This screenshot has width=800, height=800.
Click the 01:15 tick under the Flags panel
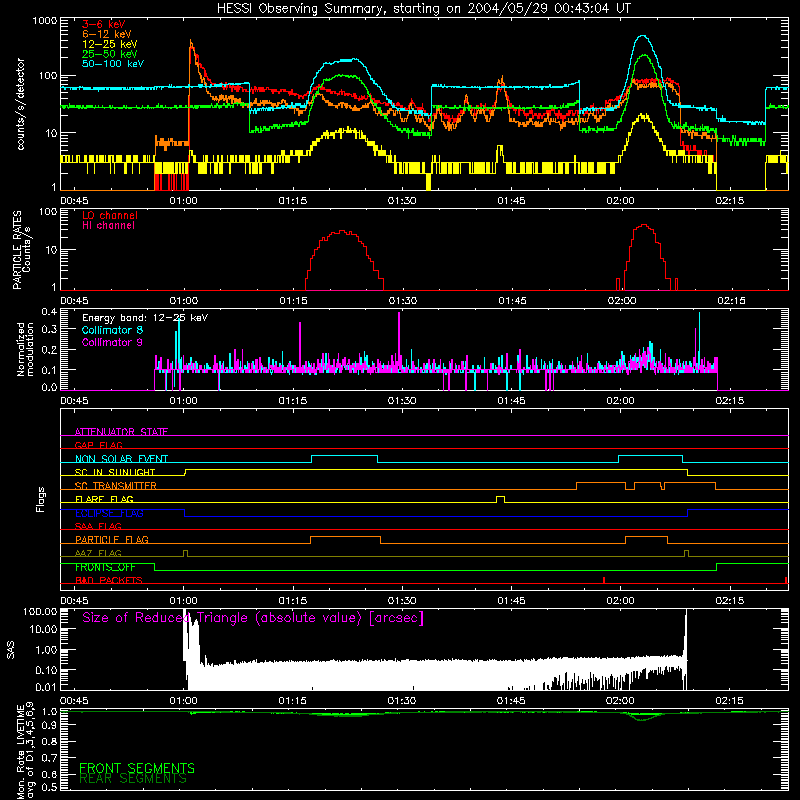click(292, 601)
